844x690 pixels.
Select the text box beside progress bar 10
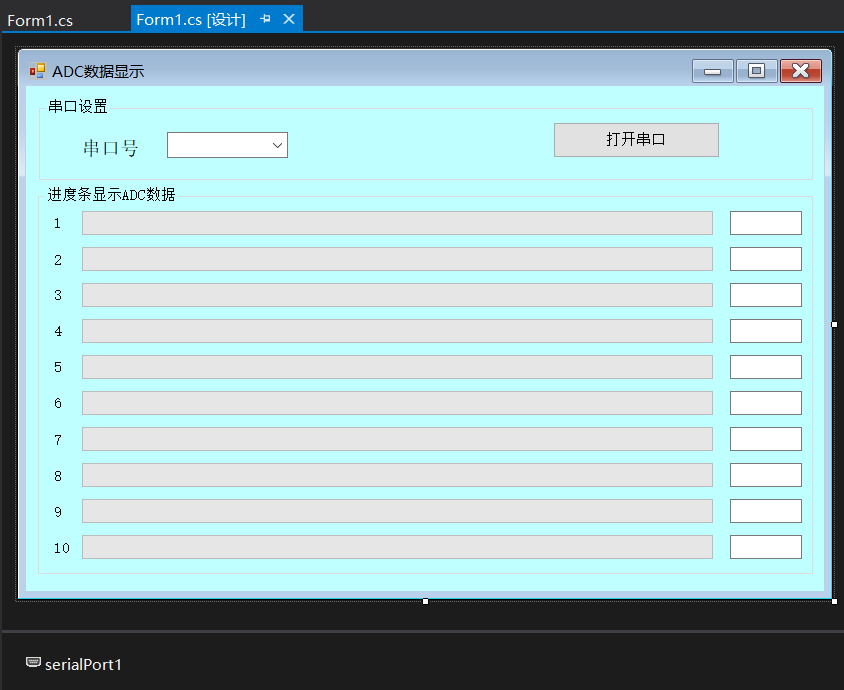coord(765,546)
